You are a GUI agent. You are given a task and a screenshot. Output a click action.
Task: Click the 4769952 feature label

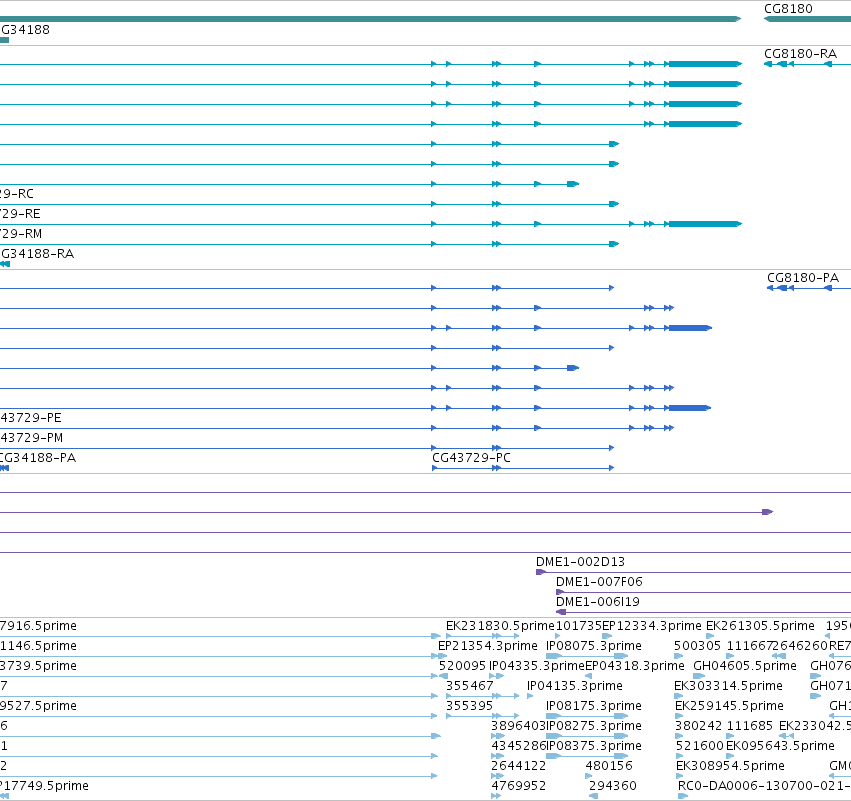tap(518, 786)
